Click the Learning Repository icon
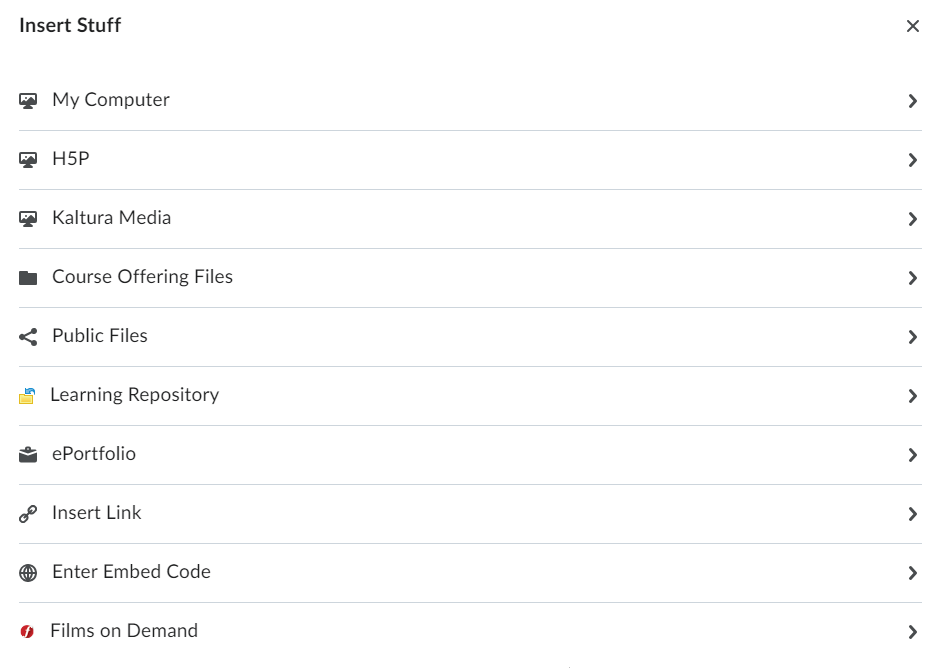937x668 pixels. 27,396
